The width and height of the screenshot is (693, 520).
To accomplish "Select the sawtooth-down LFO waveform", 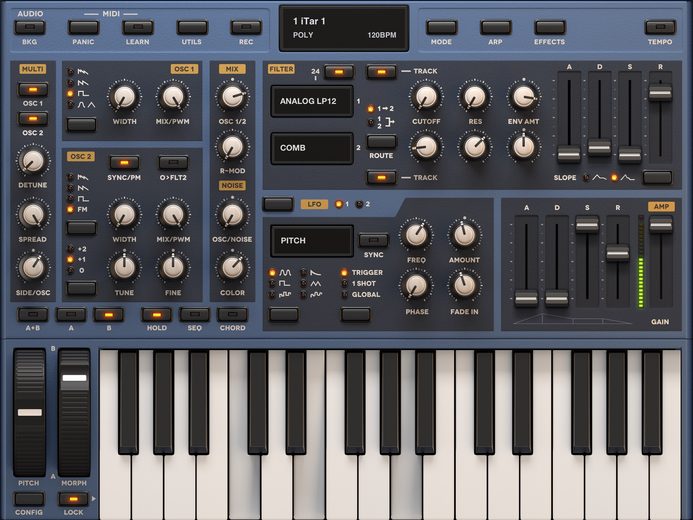I will (x=311, y=273).
